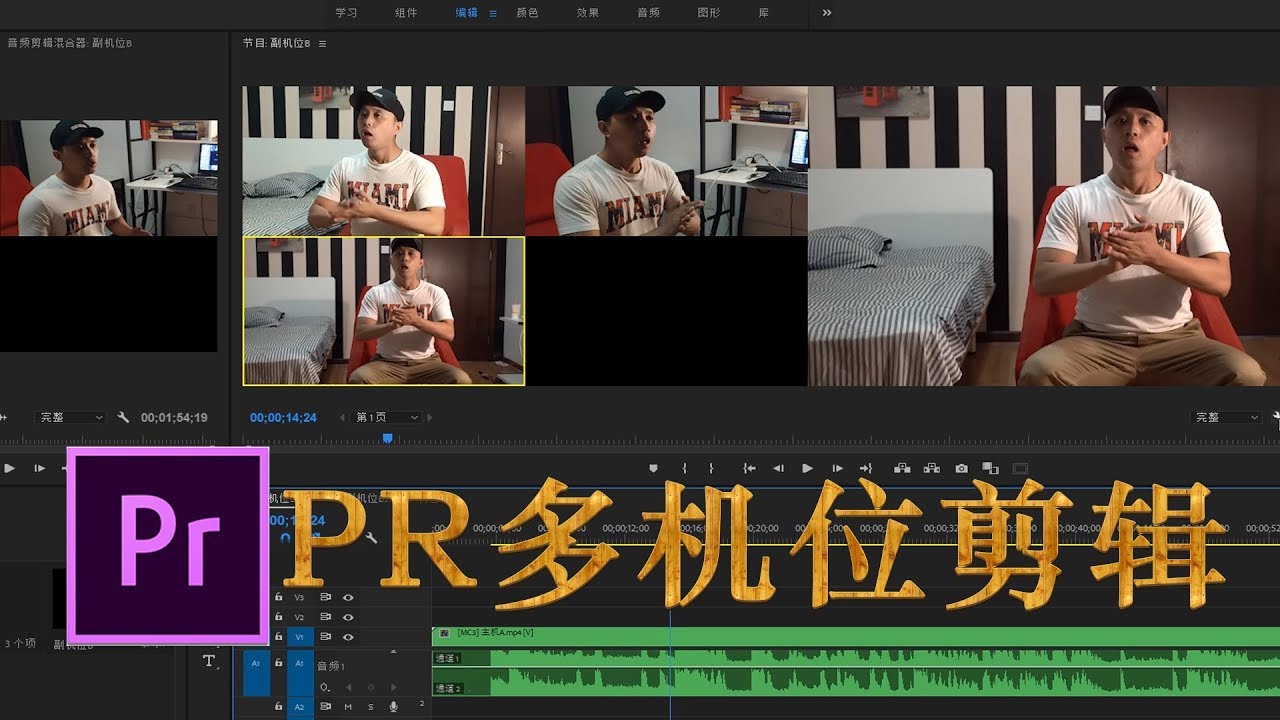The image size is (1280, 720).
Task: Go to previous keyframe on A1
Action: pyautogui.click(x=349, y=688)
